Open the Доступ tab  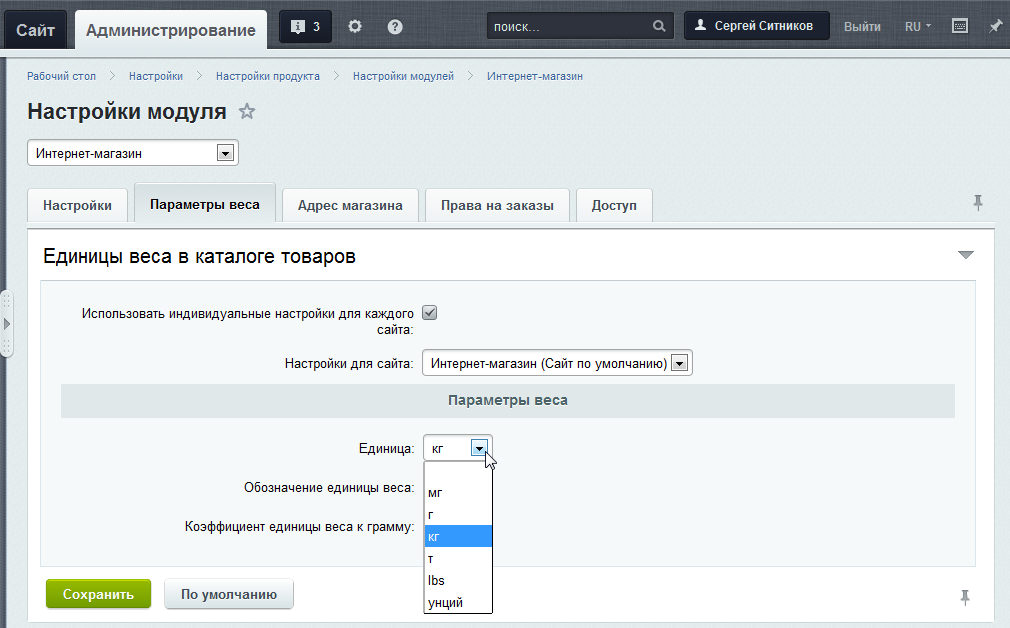[614, 205]
